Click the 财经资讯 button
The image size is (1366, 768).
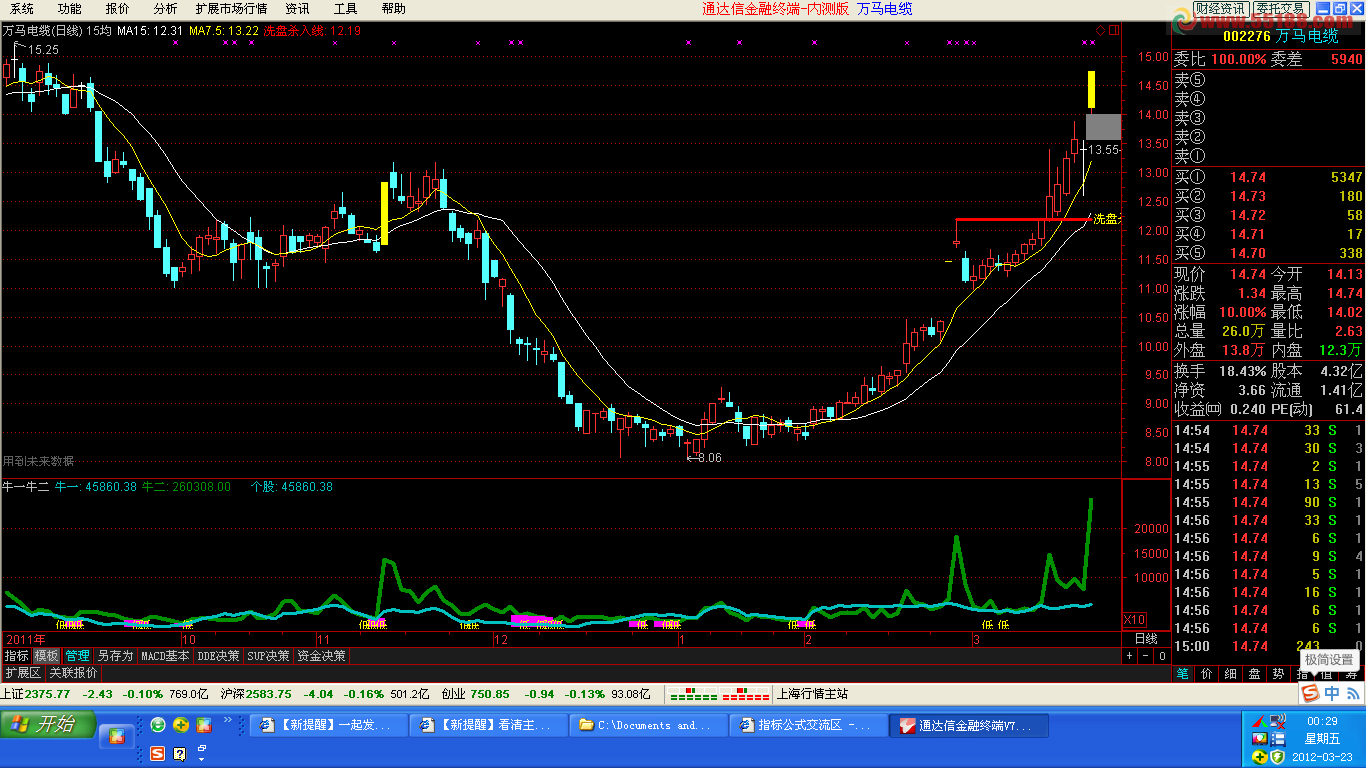[x=1220, y=9]
